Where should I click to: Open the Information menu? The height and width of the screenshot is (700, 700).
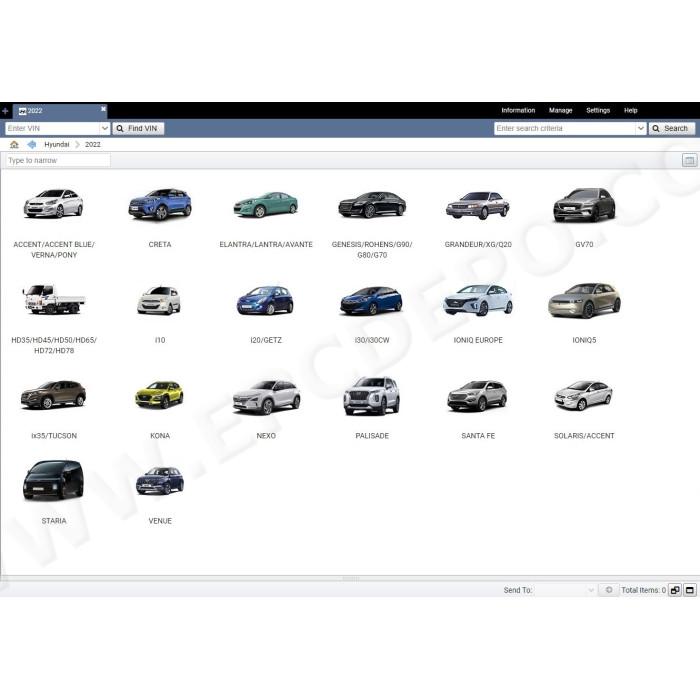(x=518, y=110)
